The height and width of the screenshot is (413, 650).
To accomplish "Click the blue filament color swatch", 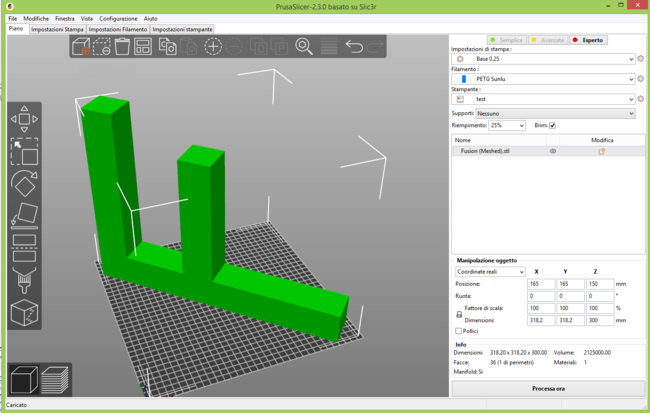I will (463, 79).
